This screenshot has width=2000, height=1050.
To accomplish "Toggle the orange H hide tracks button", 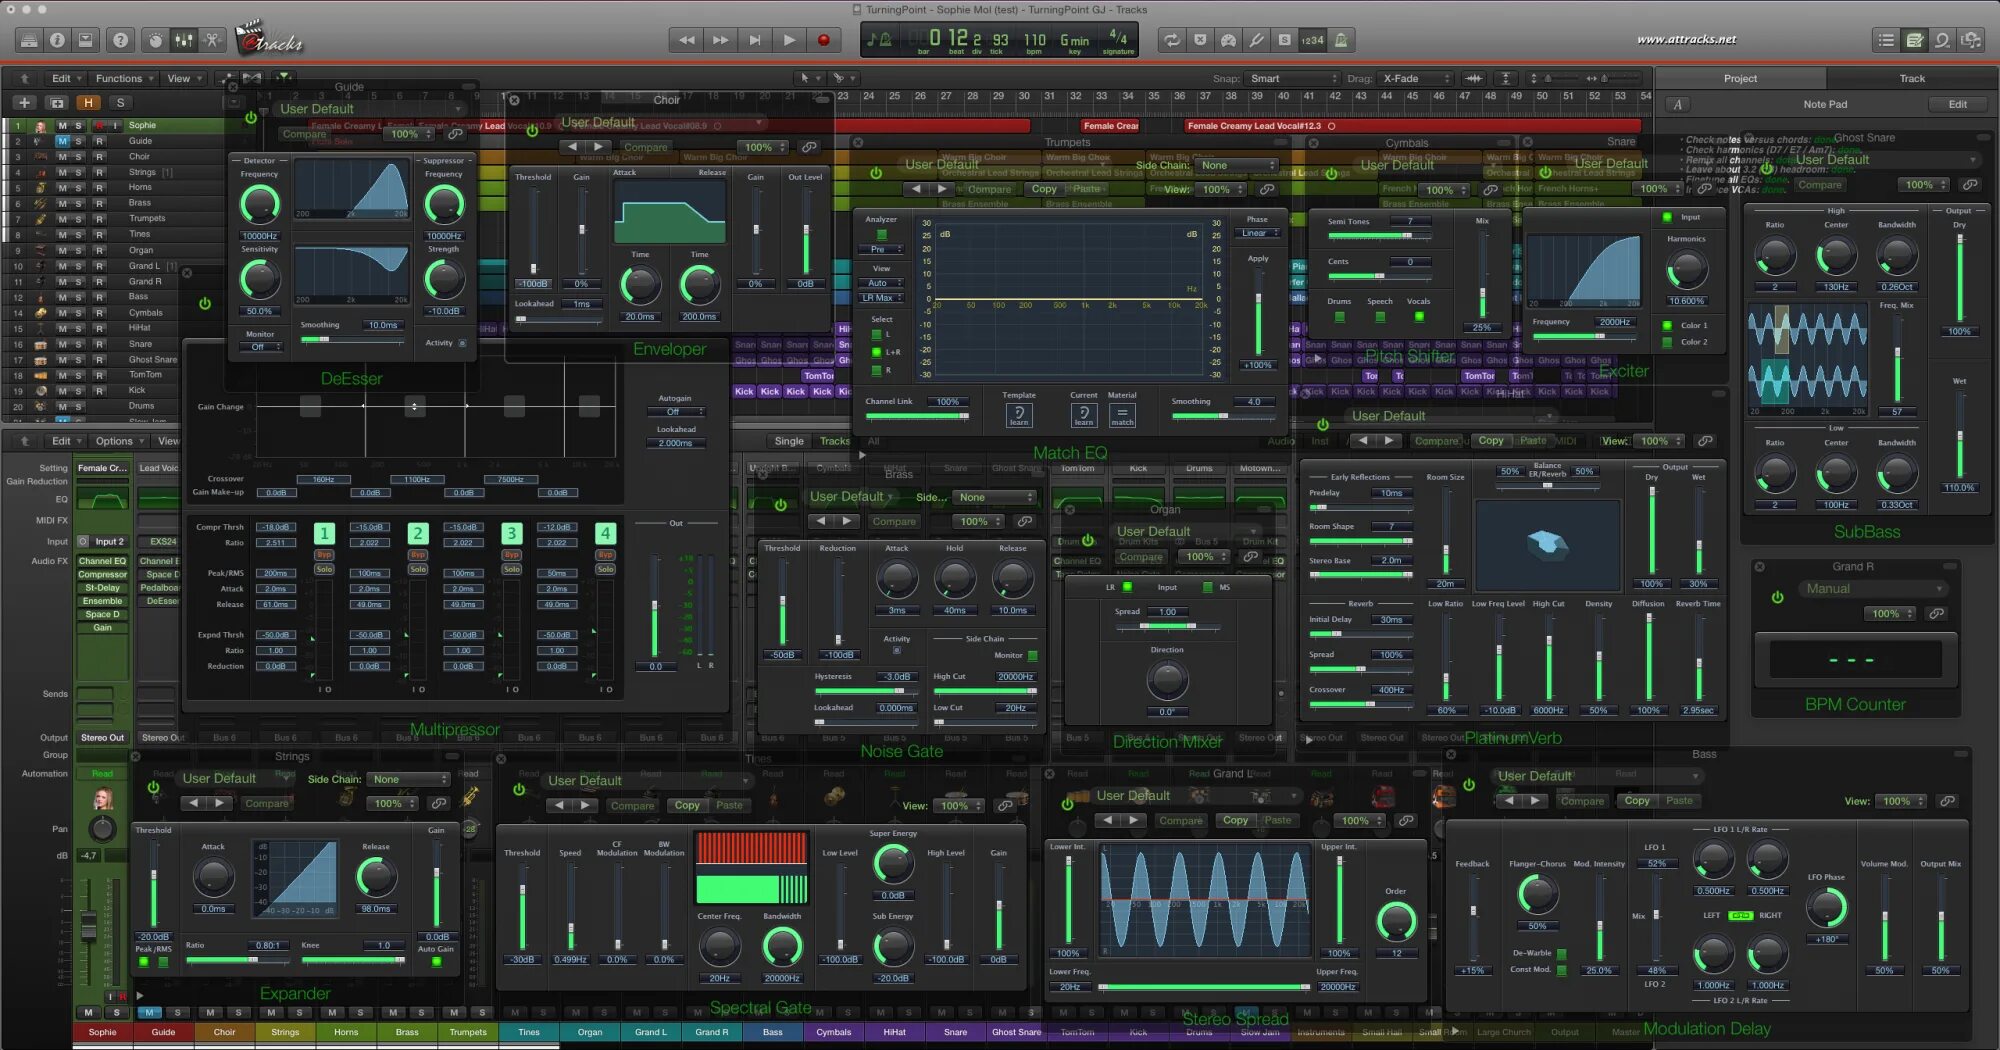I will (89, 102).
